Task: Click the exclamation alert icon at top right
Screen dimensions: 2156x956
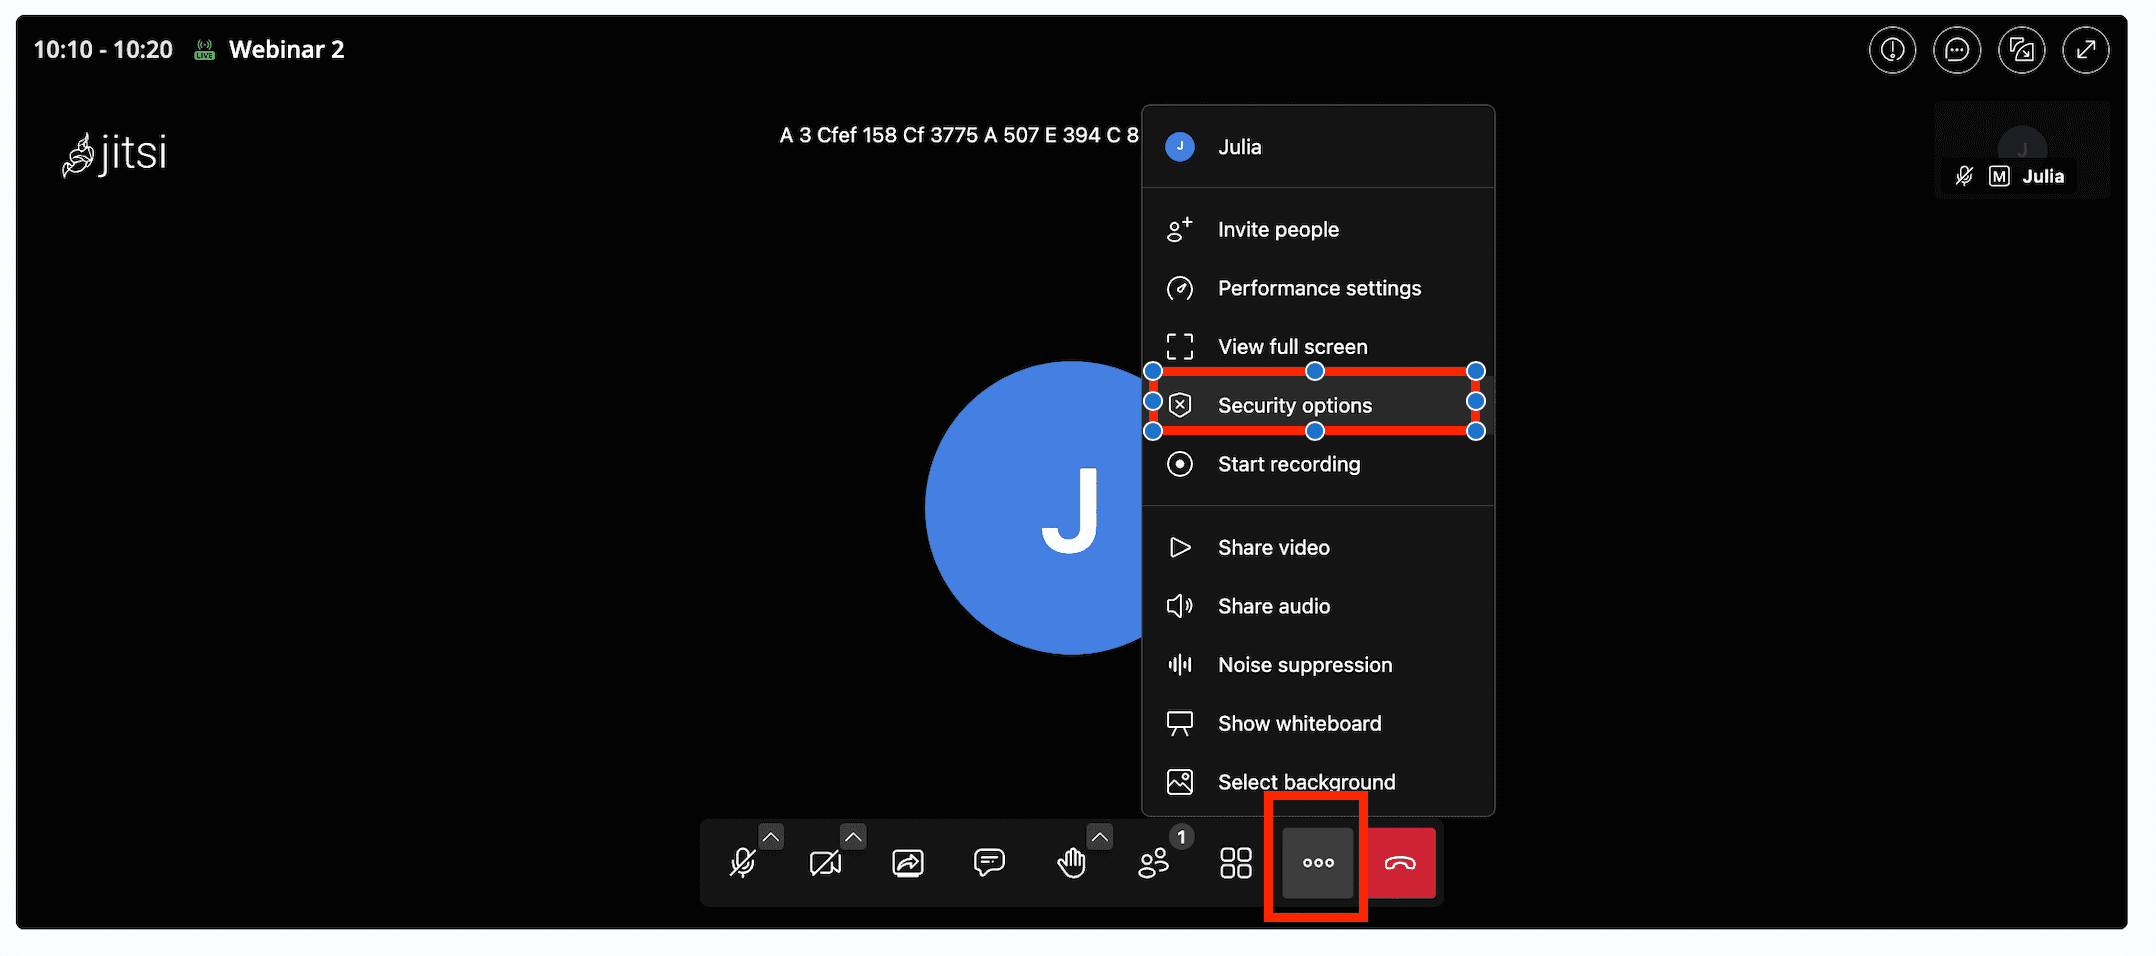Action: 1892,50
